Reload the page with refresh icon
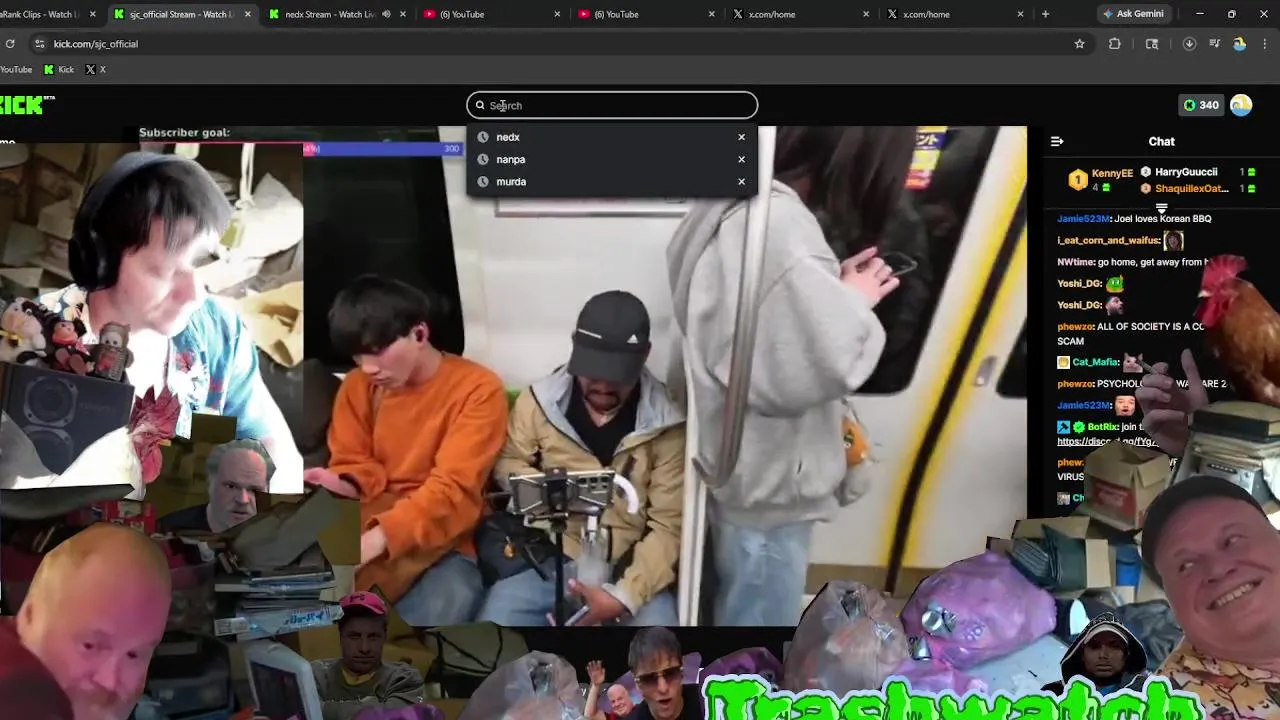 [10, 44]
